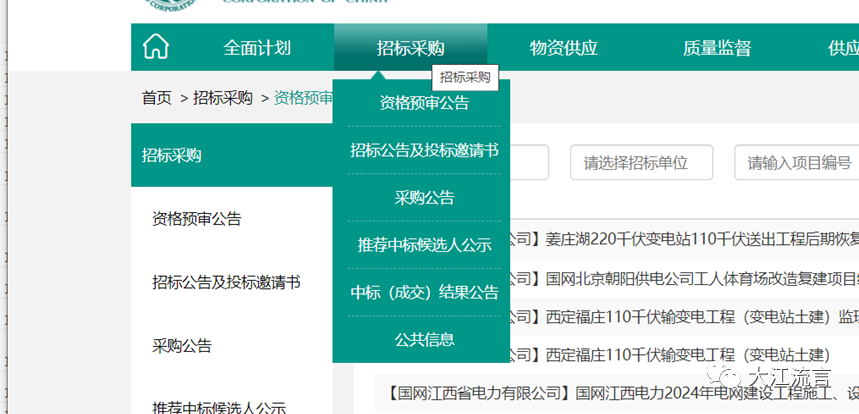Open the 国网江西电力2024年电网建设工程 announcement
The width and height of the screenshot is (859, 414).
click(623, 393)
